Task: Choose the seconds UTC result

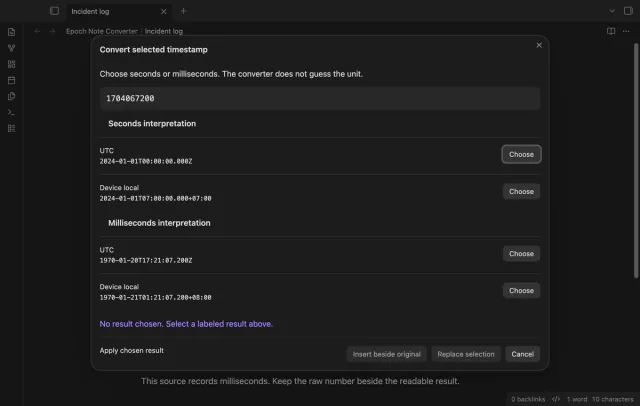Action: [521, 154]
